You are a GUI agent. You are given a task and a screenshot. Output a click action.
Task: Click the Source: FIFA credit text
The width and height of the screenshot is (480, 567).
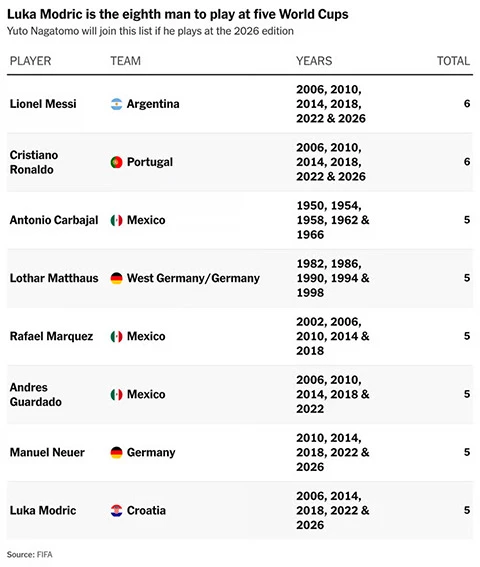30,555
